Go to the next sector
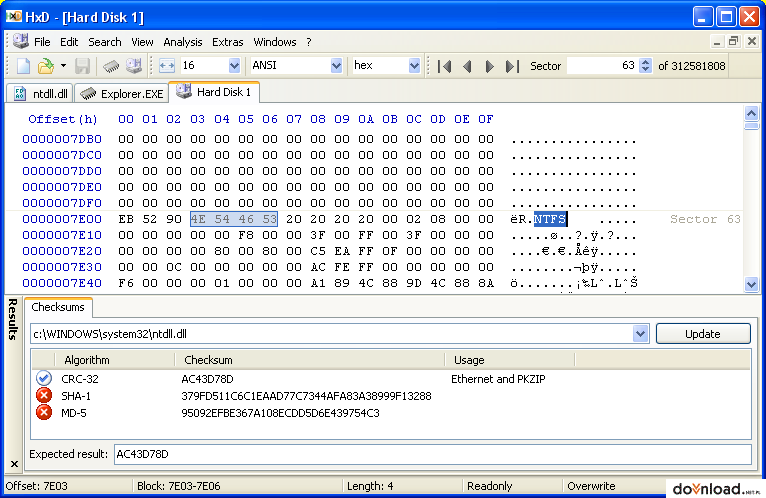Screen dimensions: 766x498 click(x=489, y=66)
